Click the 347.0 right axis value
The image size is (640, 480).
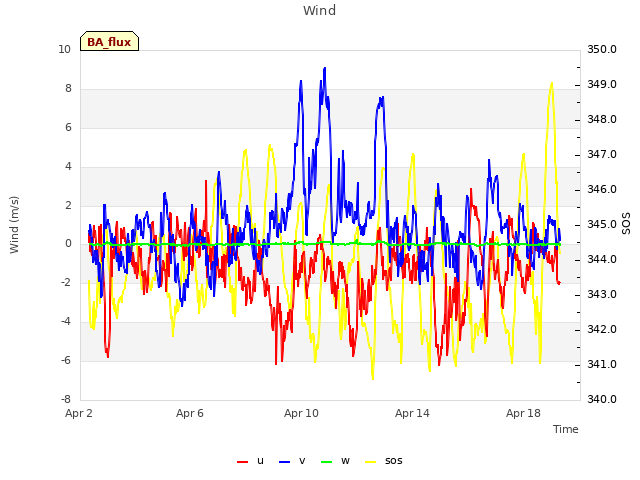tap(602, 154)
